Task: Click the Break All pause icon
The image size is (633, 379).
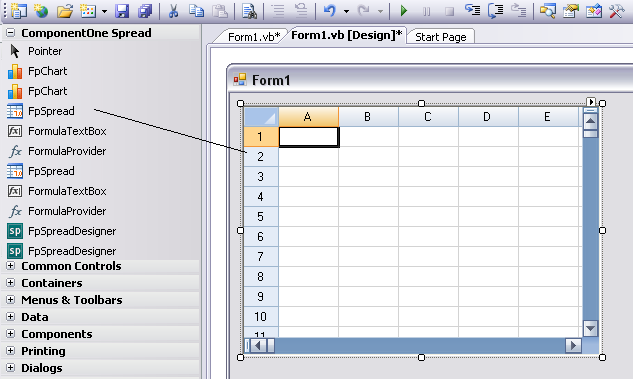Action: pyautogui.click(x=426, y=11)
